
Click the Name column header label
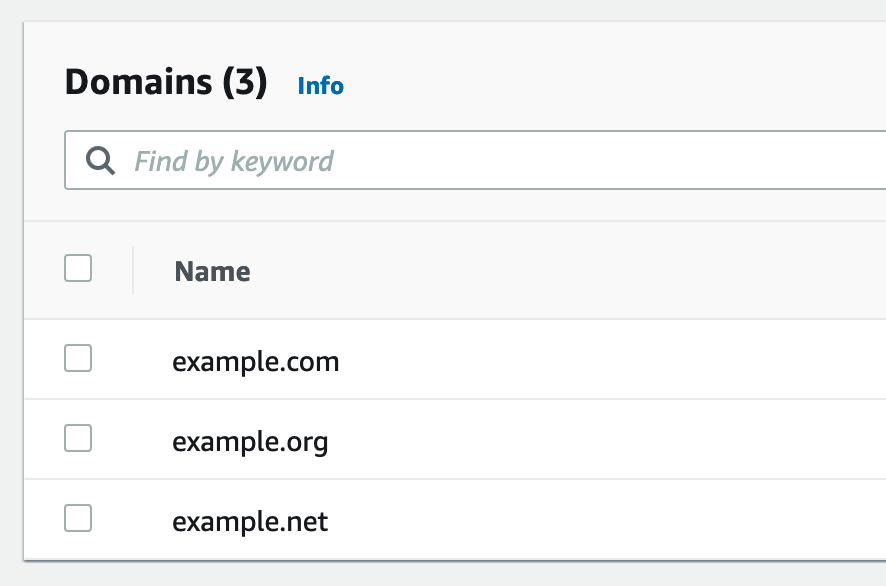pos(212,271)
